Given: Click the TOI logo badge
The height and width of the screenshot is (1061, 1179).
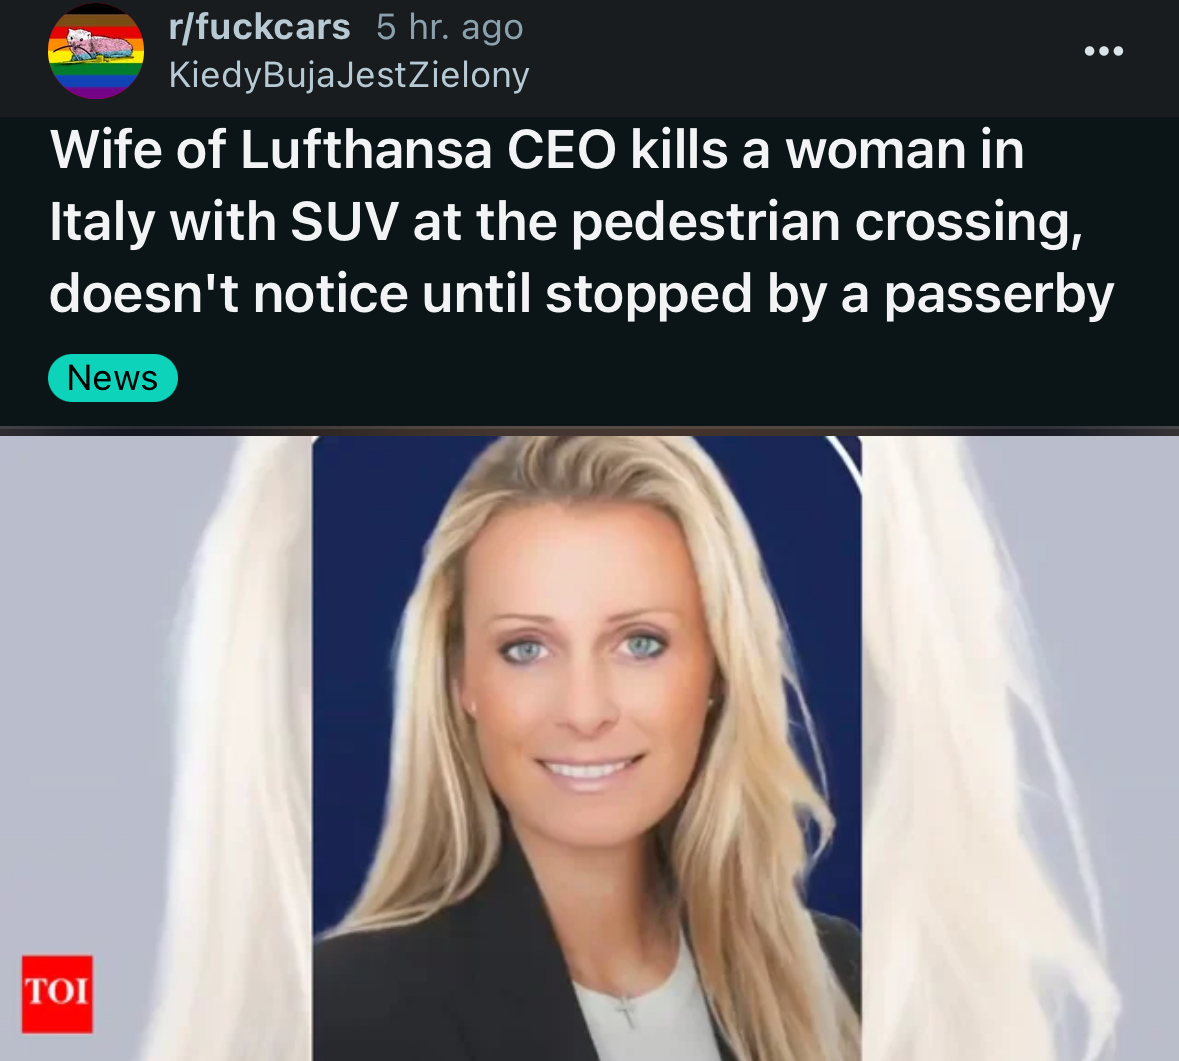Looking at the screenshot, I should [x=57, y=994].
